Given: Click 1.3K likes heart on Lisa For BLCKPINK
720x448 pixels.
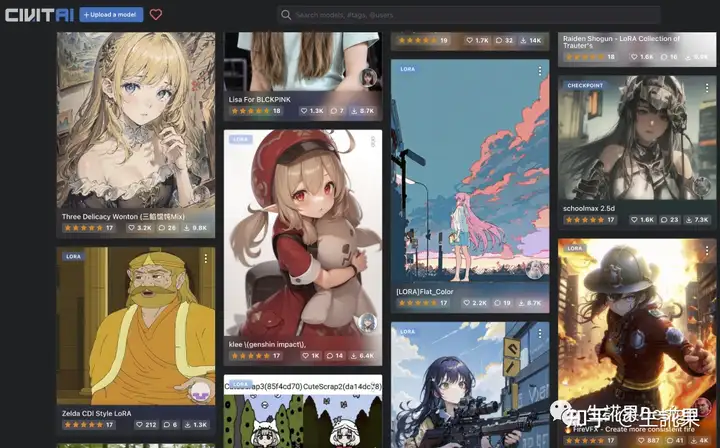Looking at the screenshot, I should pos(312,111).
